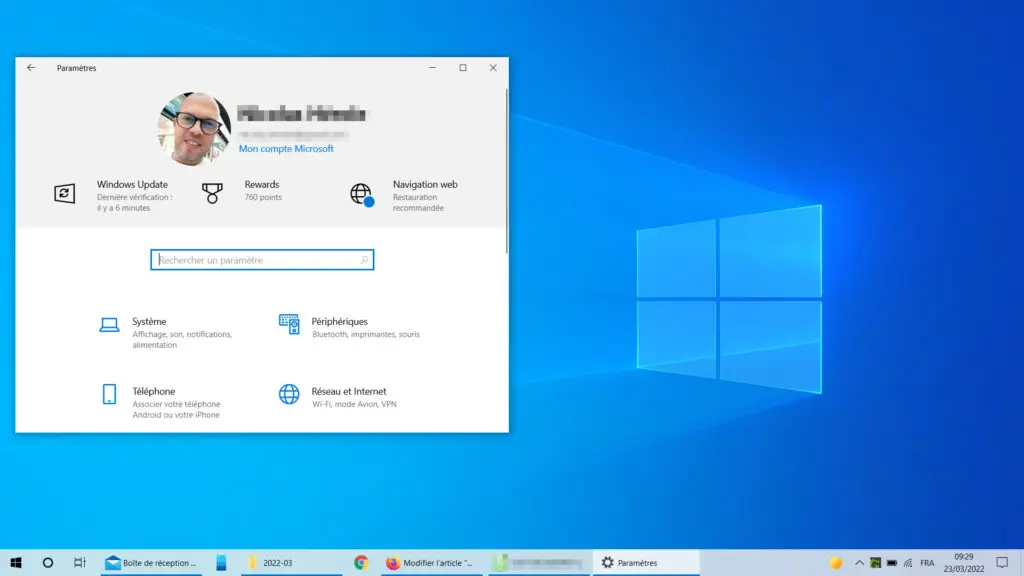Click "Bluetooth, imprimantes, souris" description
This screenshot has height=576, width=1024.
366,334
